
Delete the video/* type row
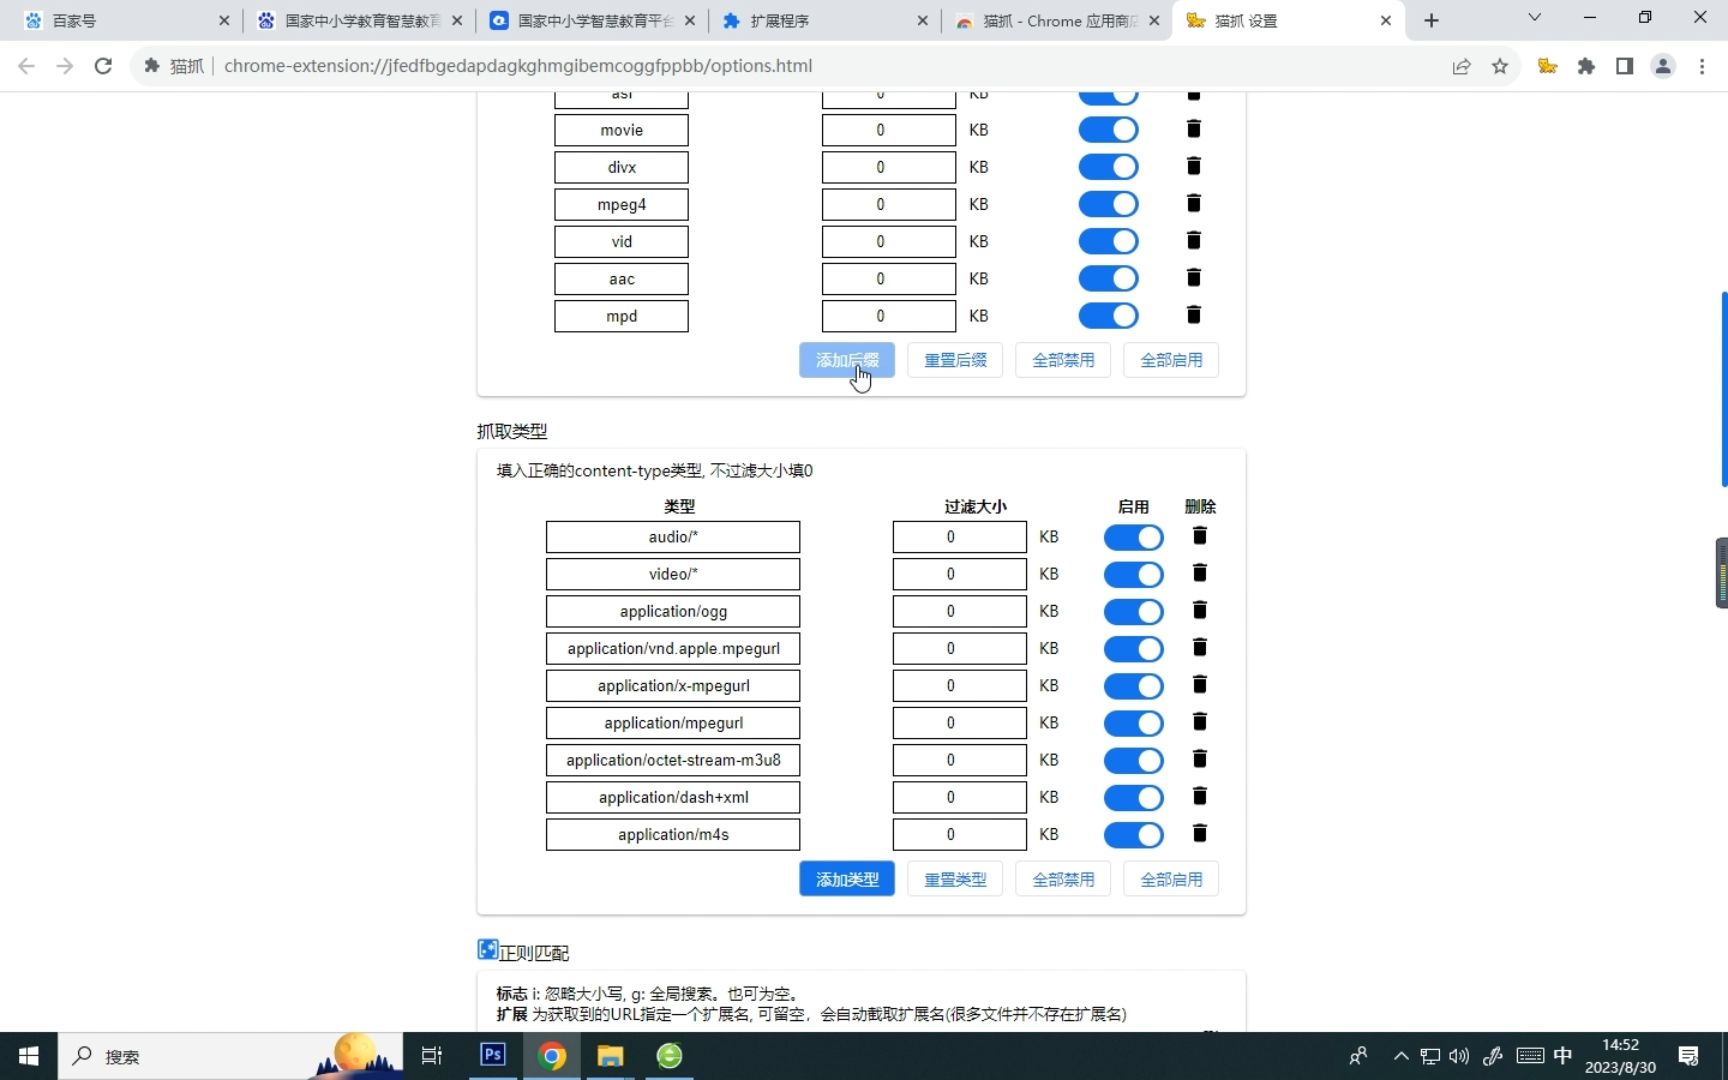click(1200, 573)
